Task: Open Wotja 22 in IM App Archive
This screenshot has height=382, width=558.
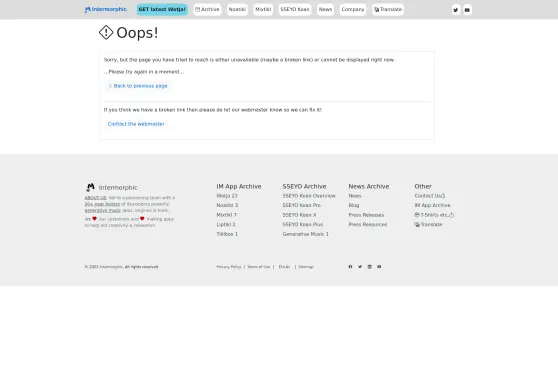Action: 227,196
